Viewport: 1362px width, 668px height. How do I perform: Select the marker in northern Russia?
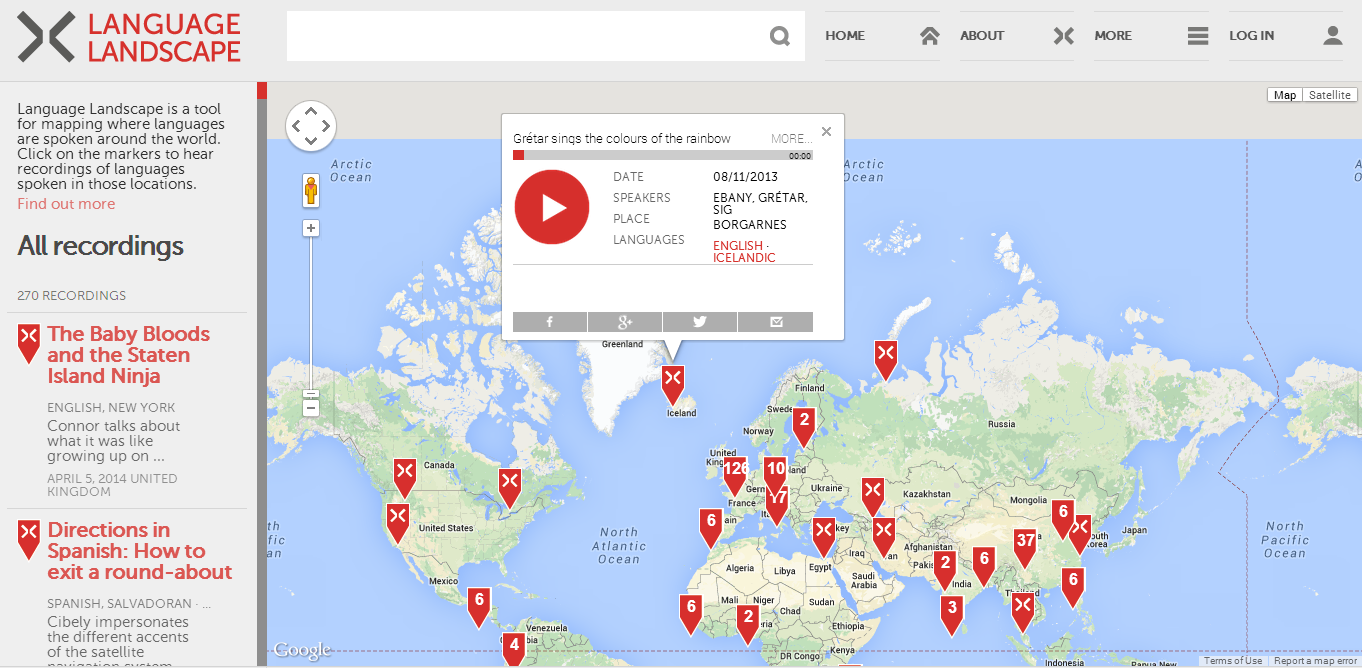(x=885, y=358)
